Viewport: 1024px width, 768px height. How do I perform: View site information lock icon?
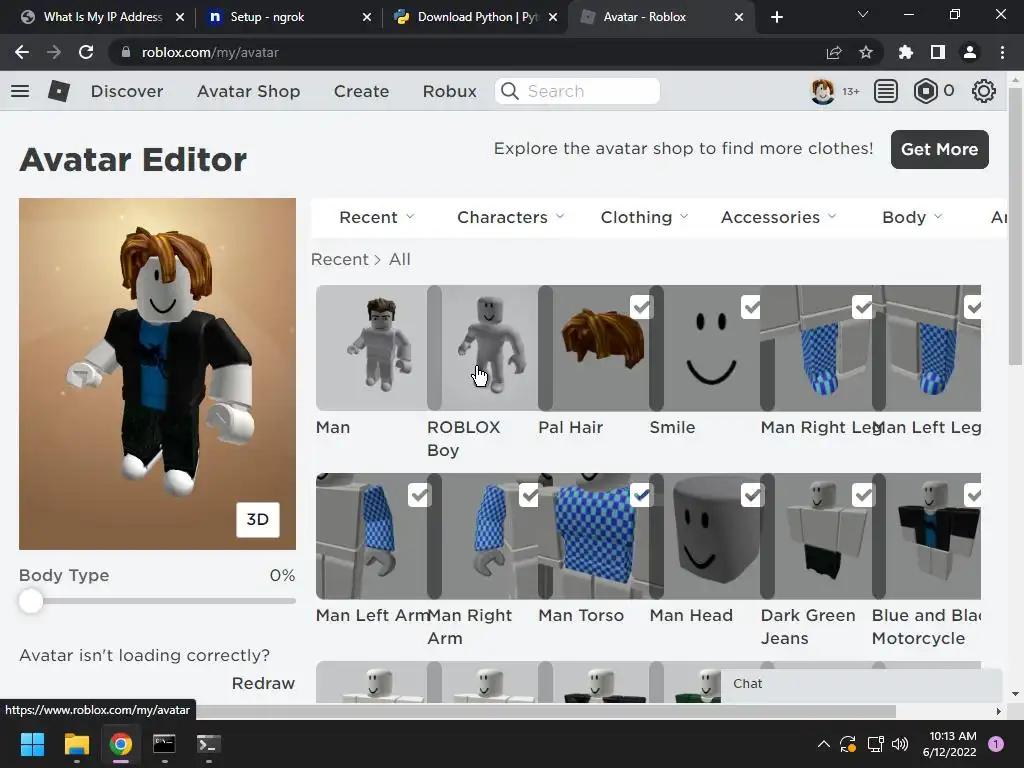tap(126, 52)
